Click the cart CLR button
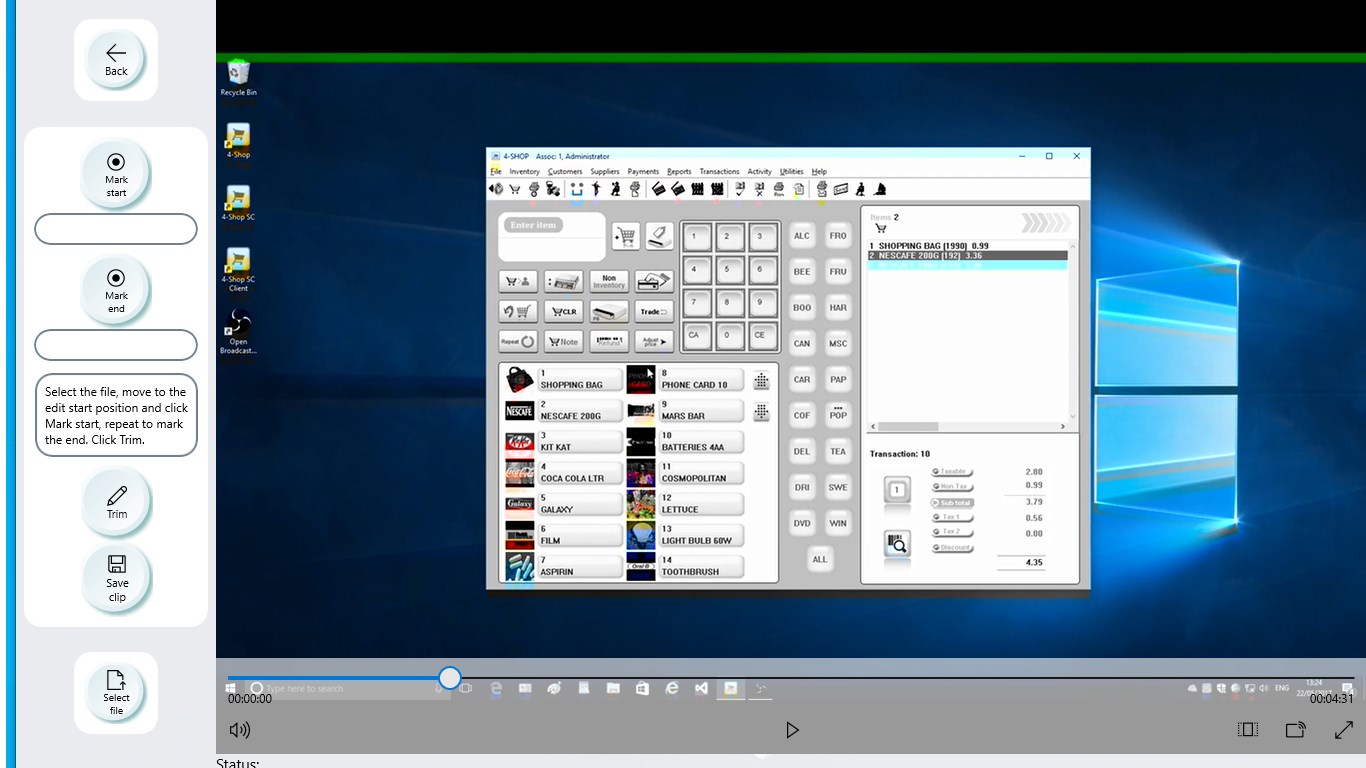 click(563, 312)
